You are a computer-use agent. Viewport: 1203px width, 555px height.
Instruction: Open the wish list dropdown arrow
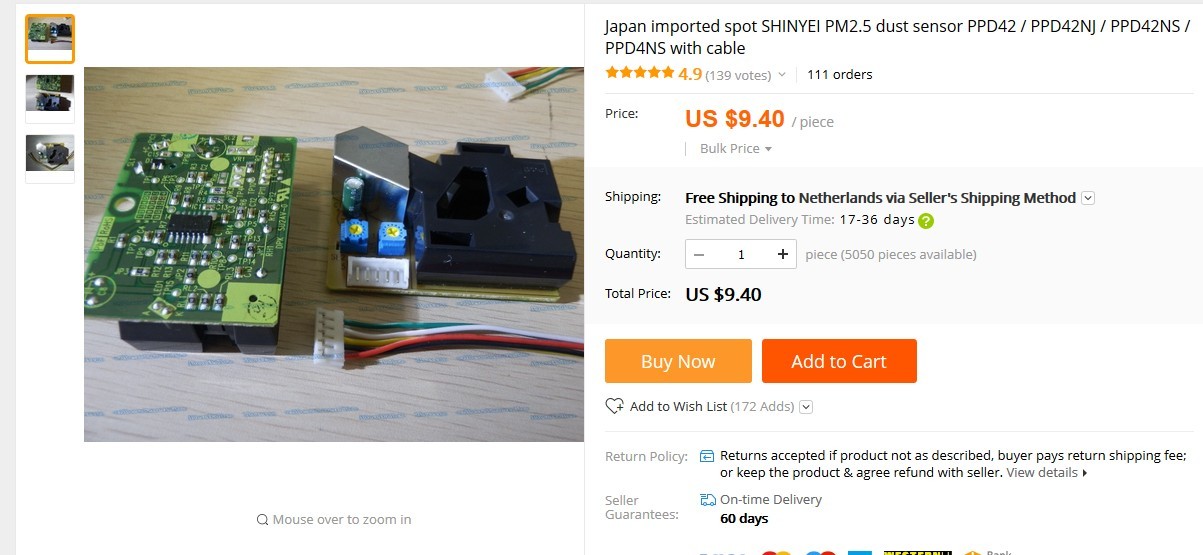coord(806,407)
